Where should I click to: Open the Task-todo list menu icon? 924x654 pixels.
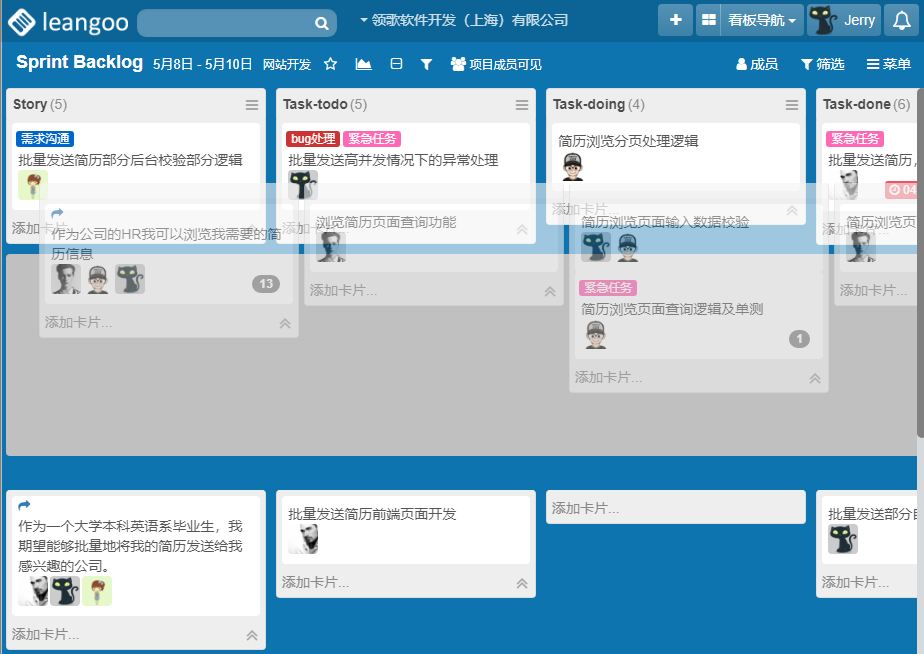pyautogui.click(x=522, y=105)
